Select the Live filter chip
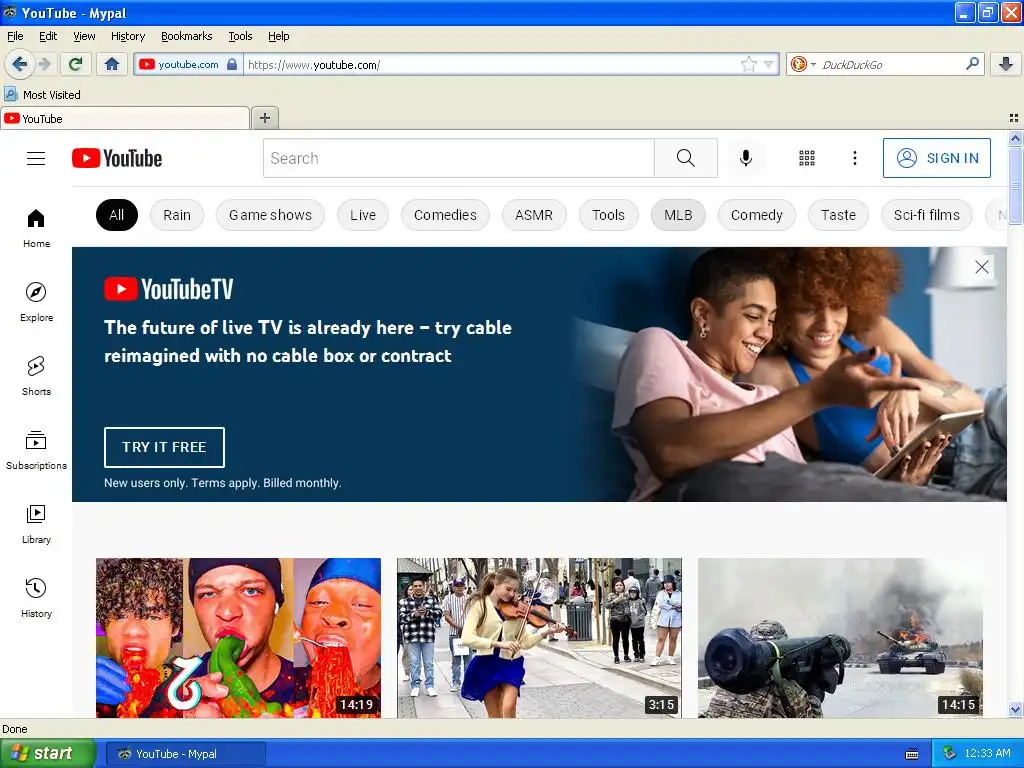This screenshot has width=1024, height=768. [362, 215]
